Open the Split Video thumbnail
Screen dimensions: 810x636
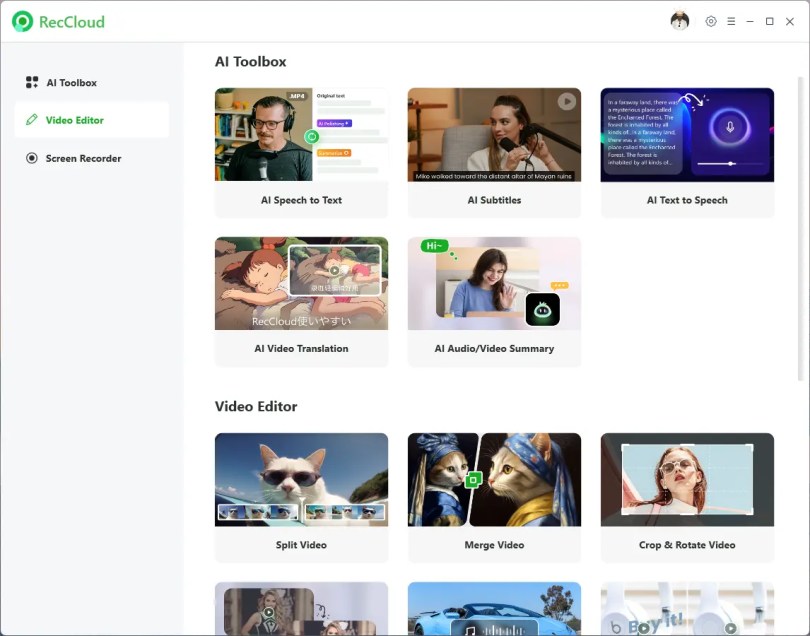click(301, 479)
